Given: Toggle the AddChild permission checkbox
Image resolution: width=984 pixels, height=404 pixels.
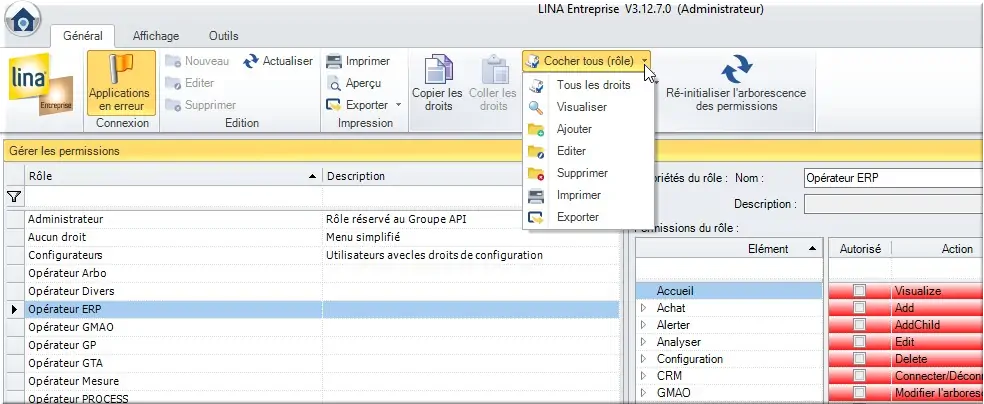Looking at the screenshot, I should click(x=859, y=325).
